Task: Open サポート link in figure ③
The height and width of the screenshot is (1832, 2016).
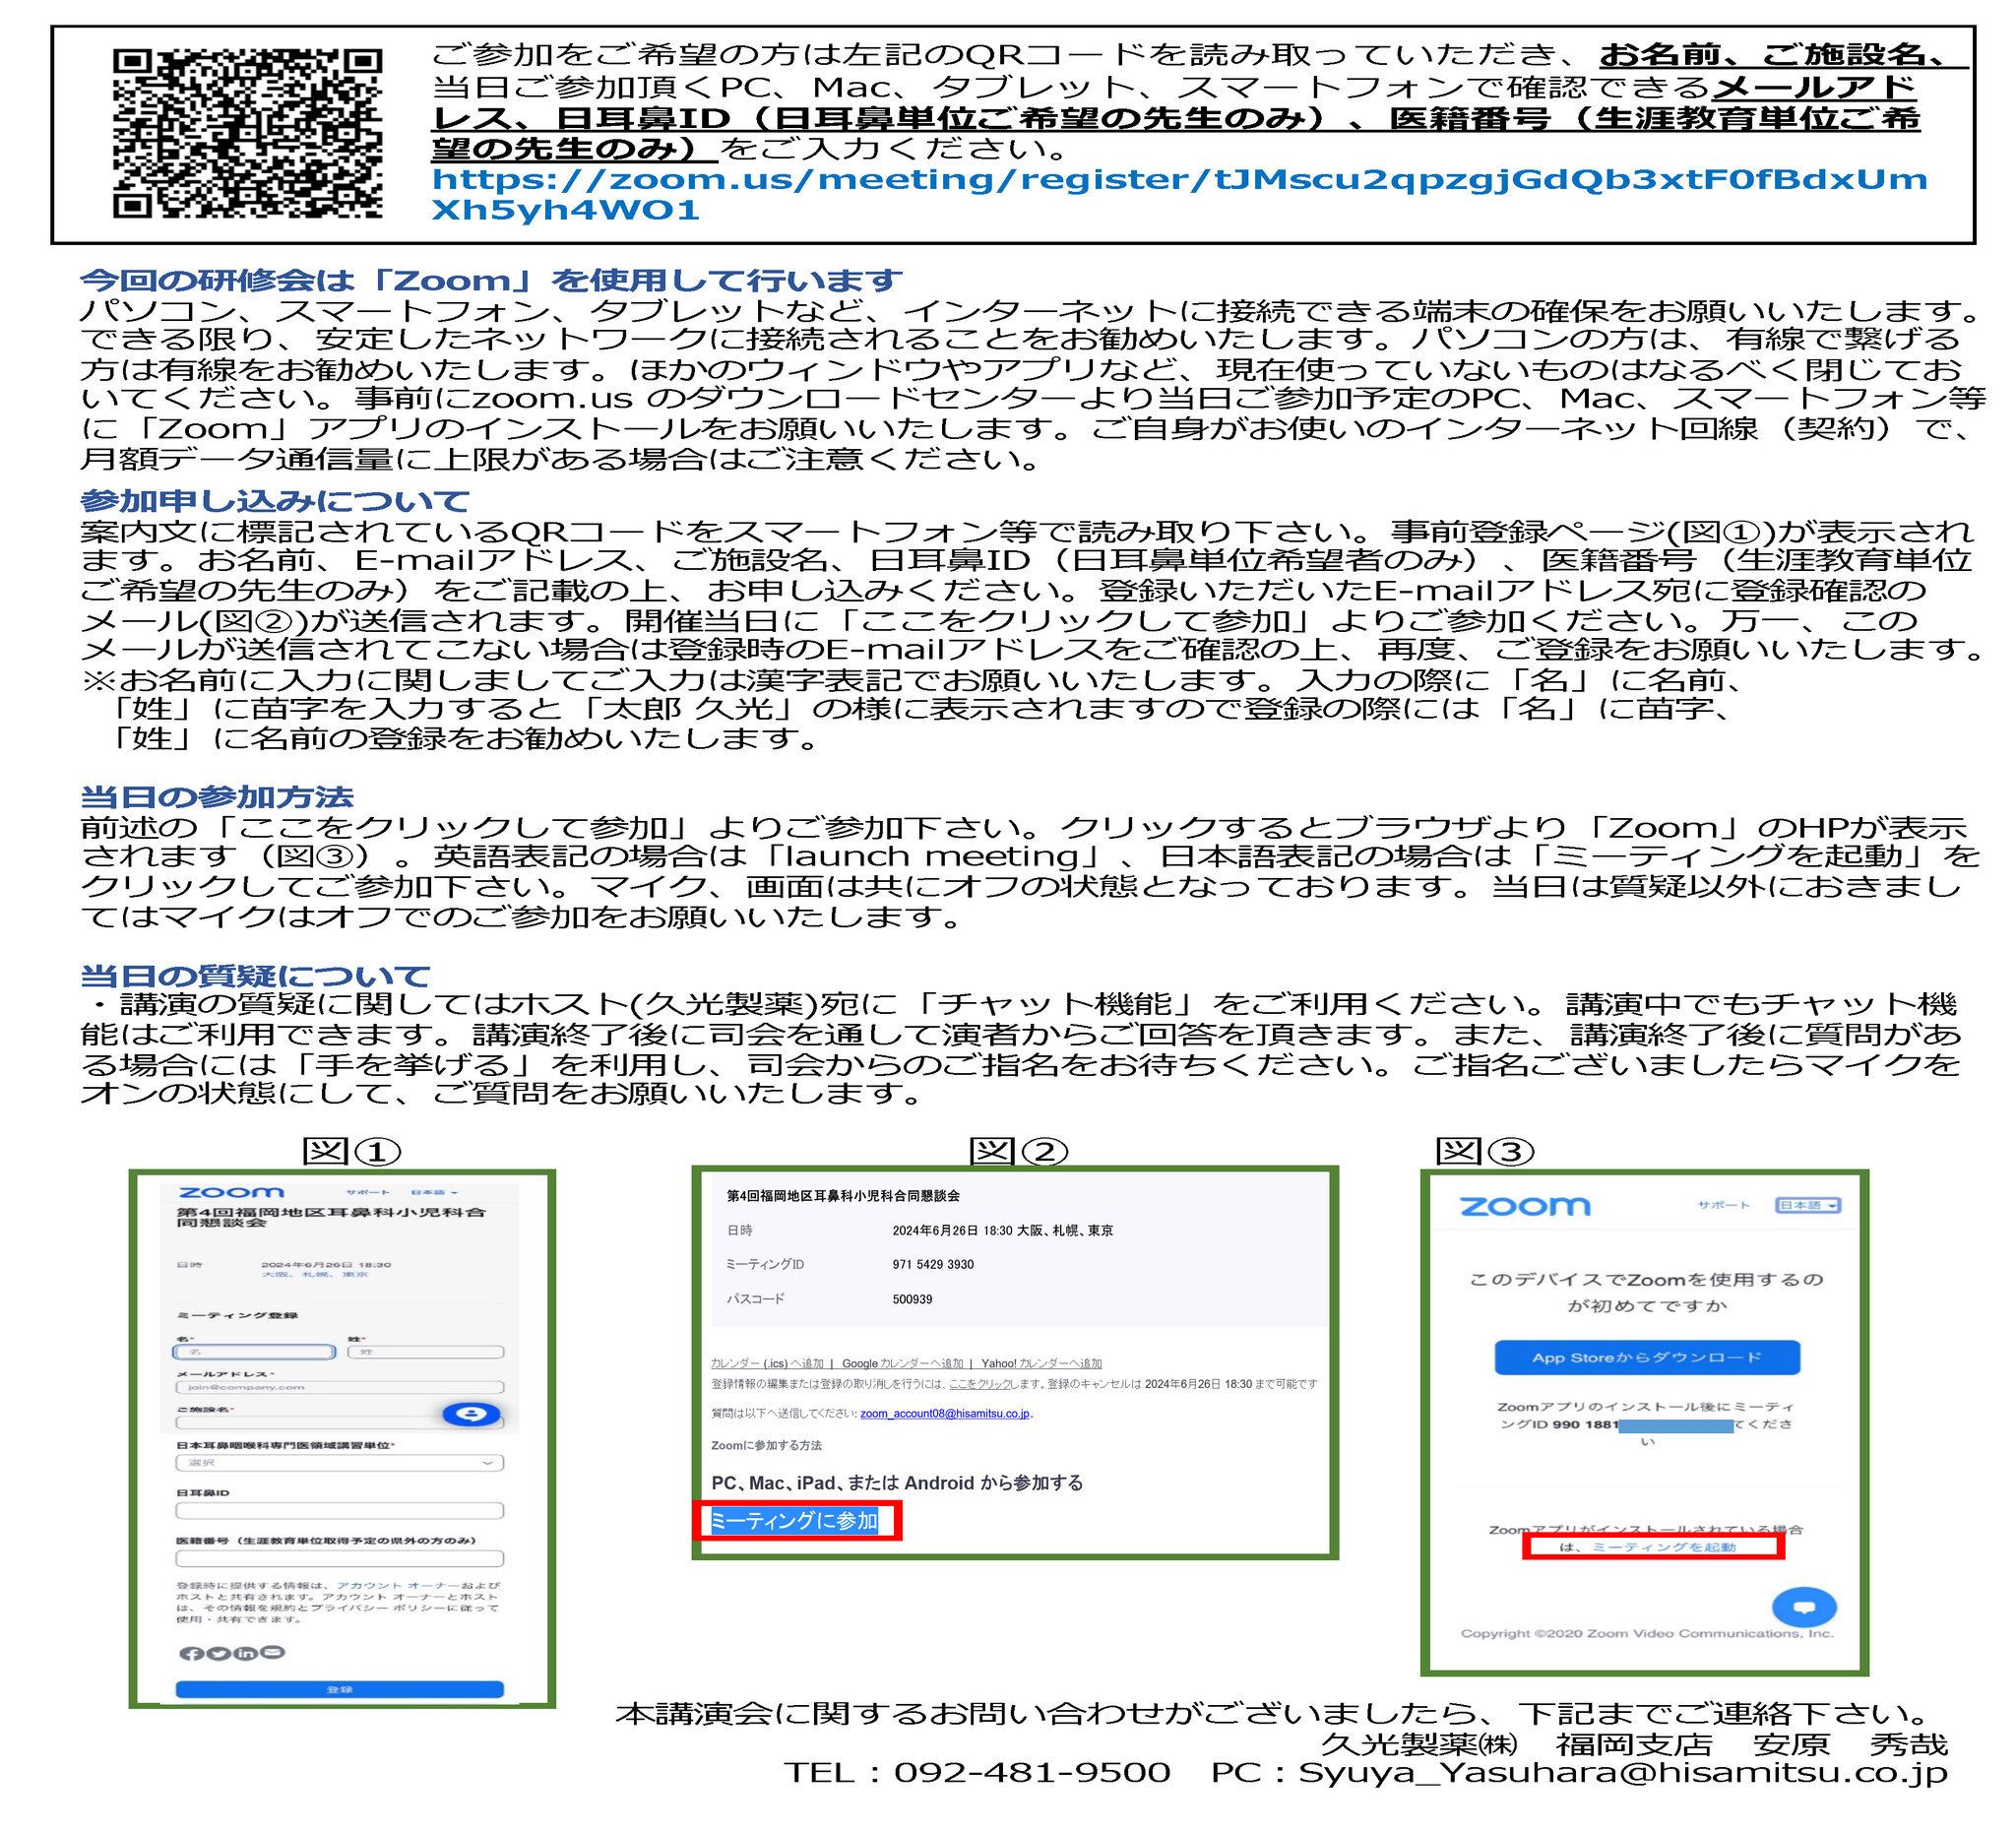Action: pos(1723,1206)
